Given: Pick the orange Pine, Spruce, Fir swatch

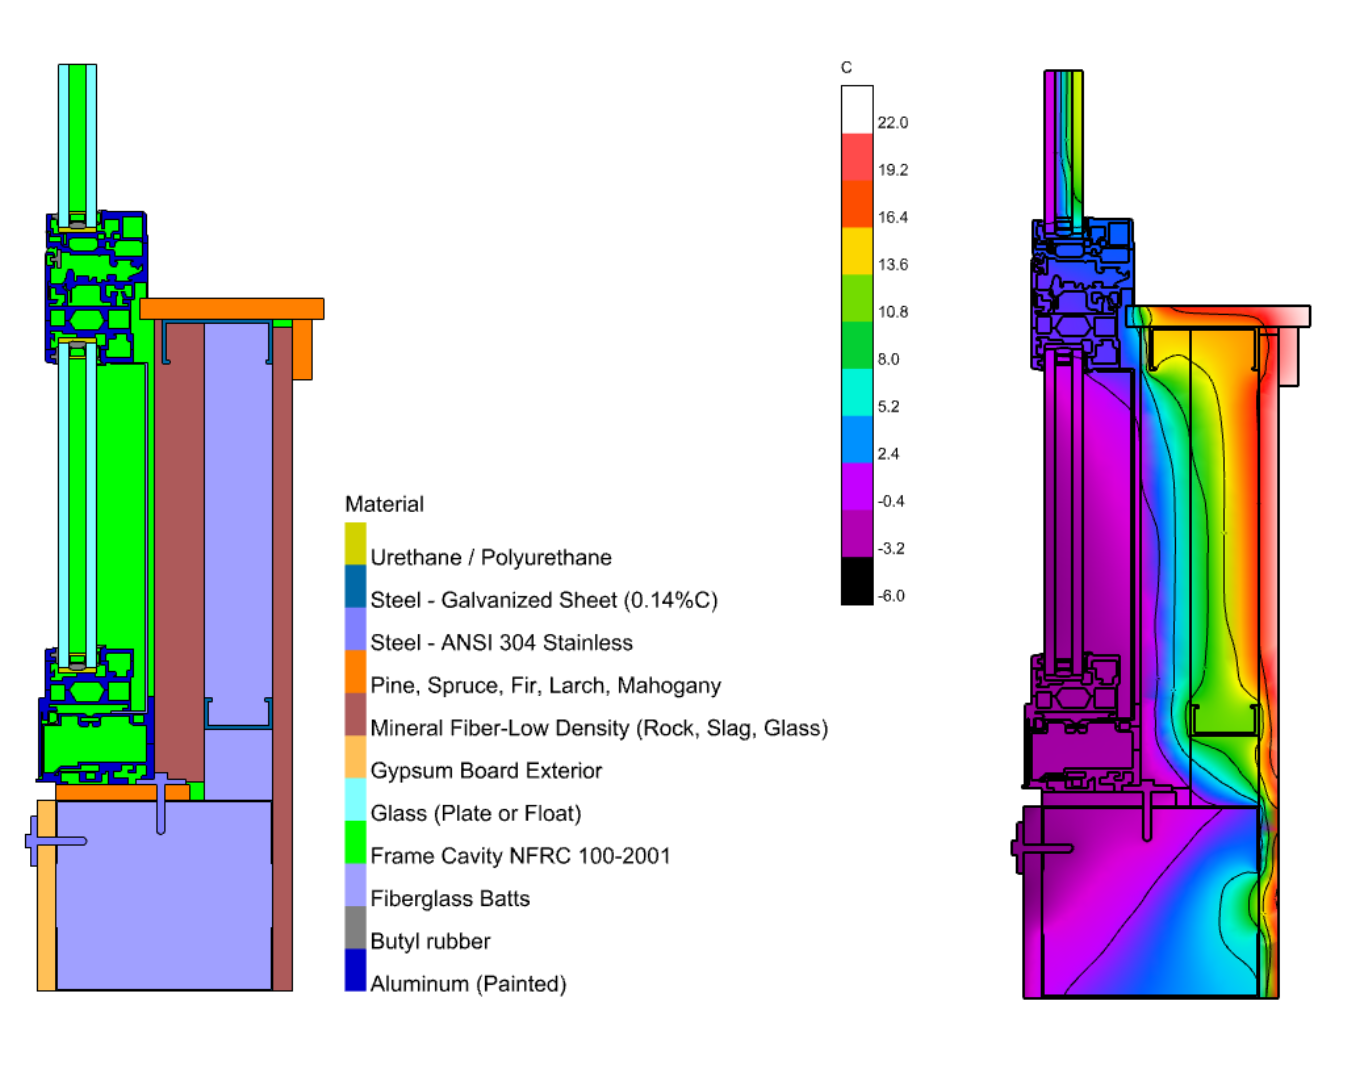Looking at the screenshot, I should pos(355,672).
